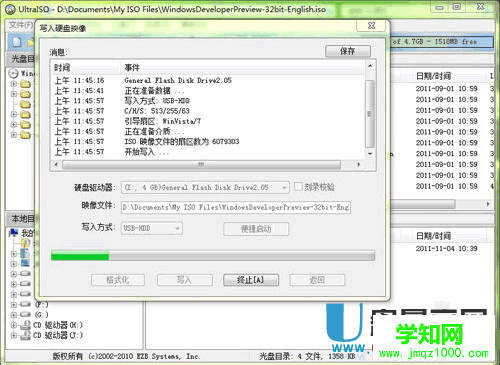Image resolution: width=500 pixels, height=365 pixels.
Task: Click the log's scroll up arrow
Action: [x=370, y=66]
